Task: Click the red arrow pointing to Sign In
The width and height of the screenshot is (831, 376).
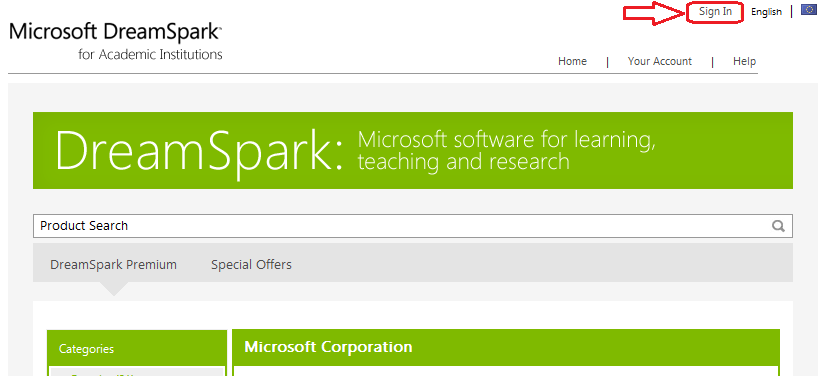Action: (654, 13)
